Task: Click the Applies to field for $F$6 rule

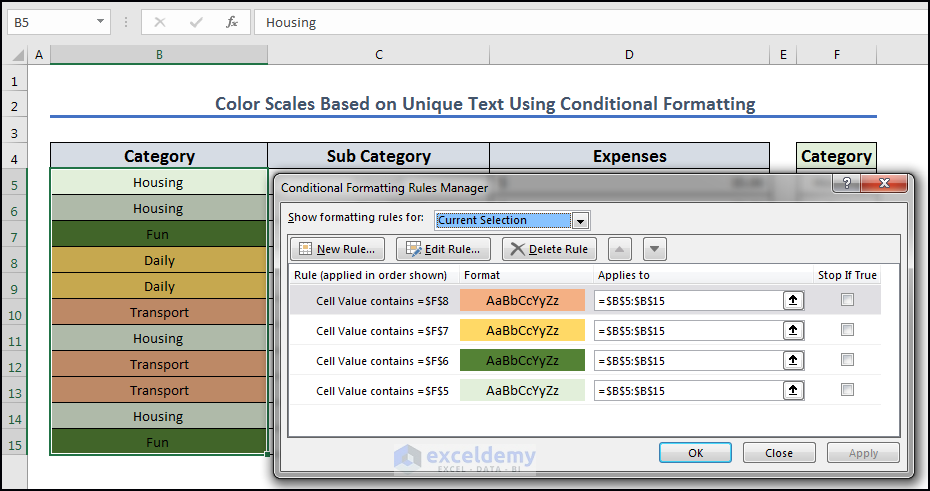Action: click(x=686, y=360)
